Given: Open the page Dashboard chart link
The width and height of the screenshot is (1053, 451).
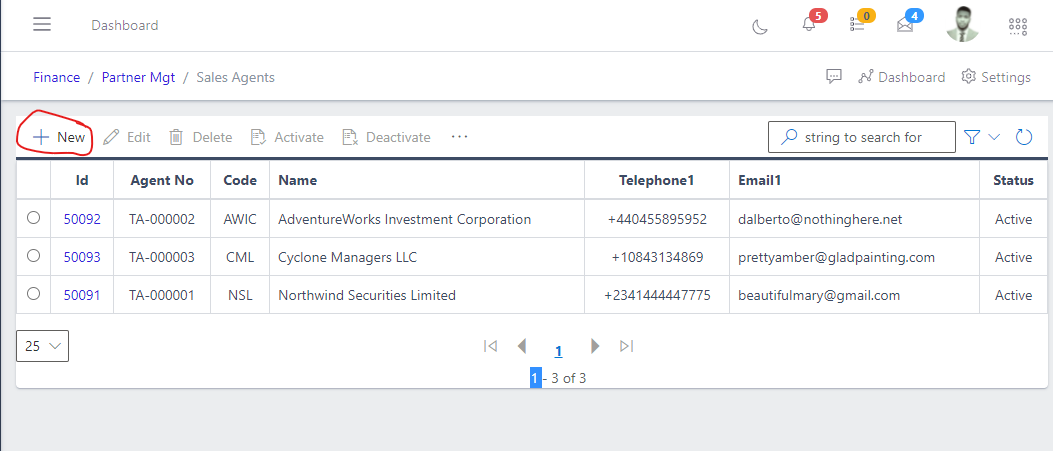Looking at the screenshot, I should (901, 77).
